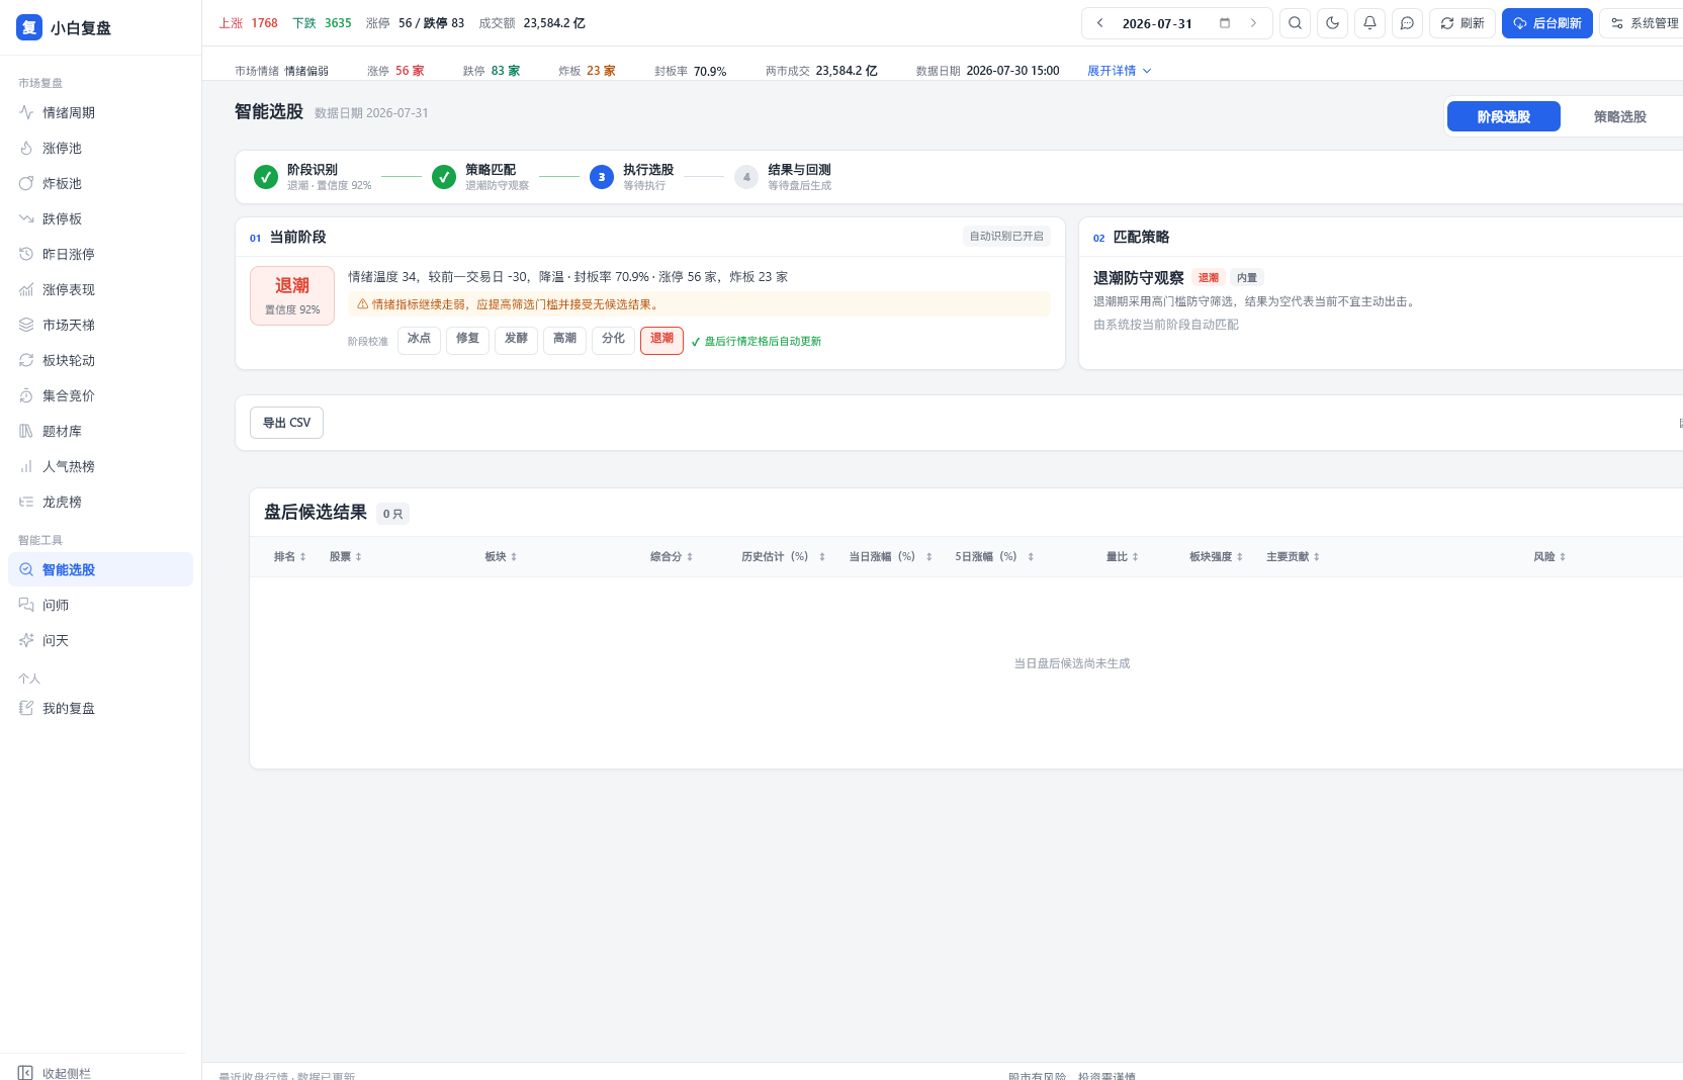Sort the table by 股票 column
The height and width of the screenshot is (1080, 1683).
pos(346,557)
